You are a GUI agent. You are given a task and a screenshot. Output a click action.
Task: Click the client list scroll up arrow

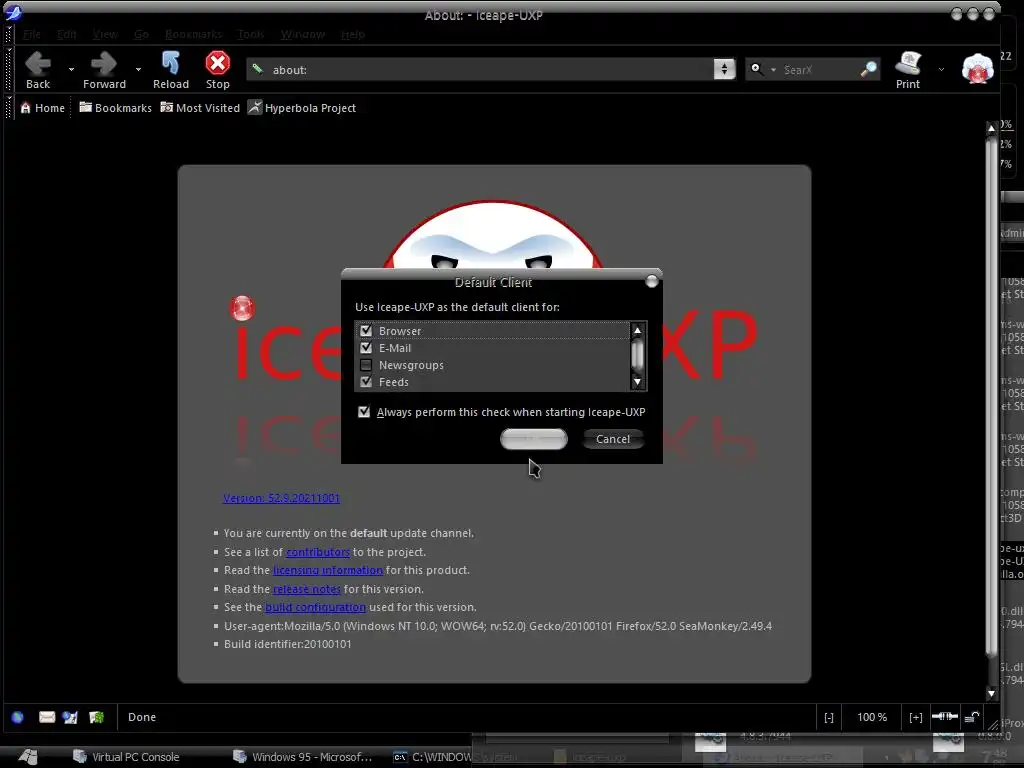[x=637, y=331]
